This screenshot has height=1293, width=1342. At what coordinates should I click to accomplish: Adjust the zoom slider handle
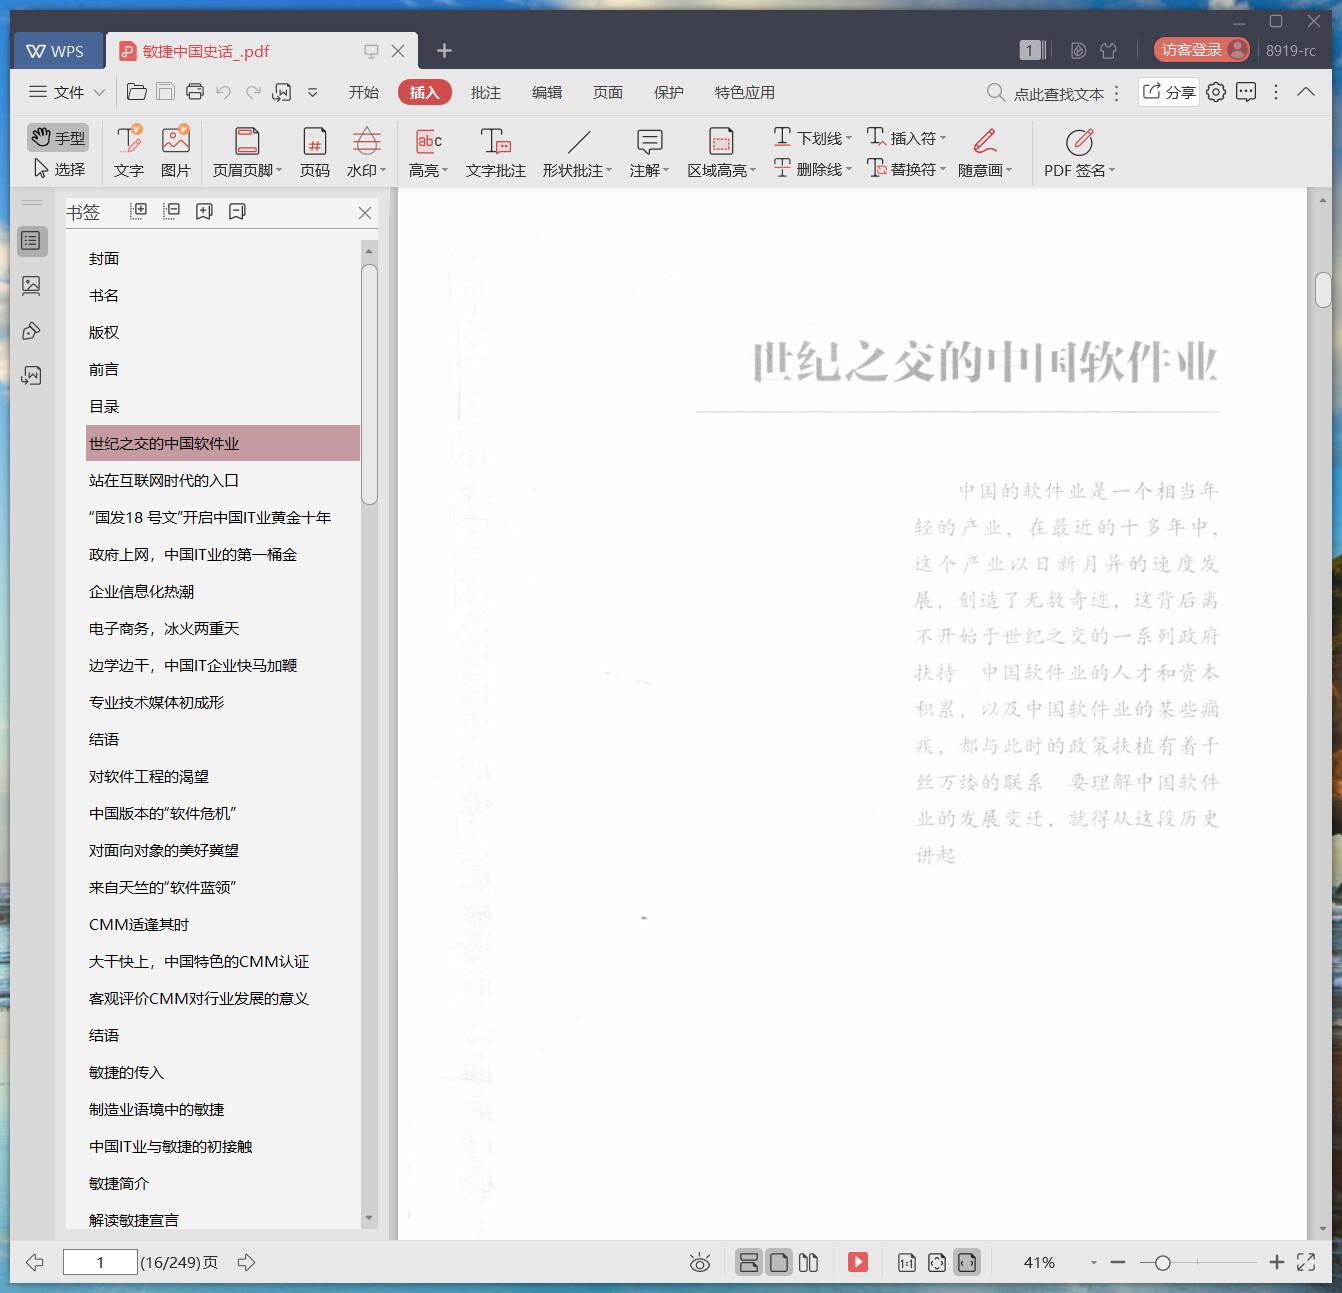[1162, 1263]
